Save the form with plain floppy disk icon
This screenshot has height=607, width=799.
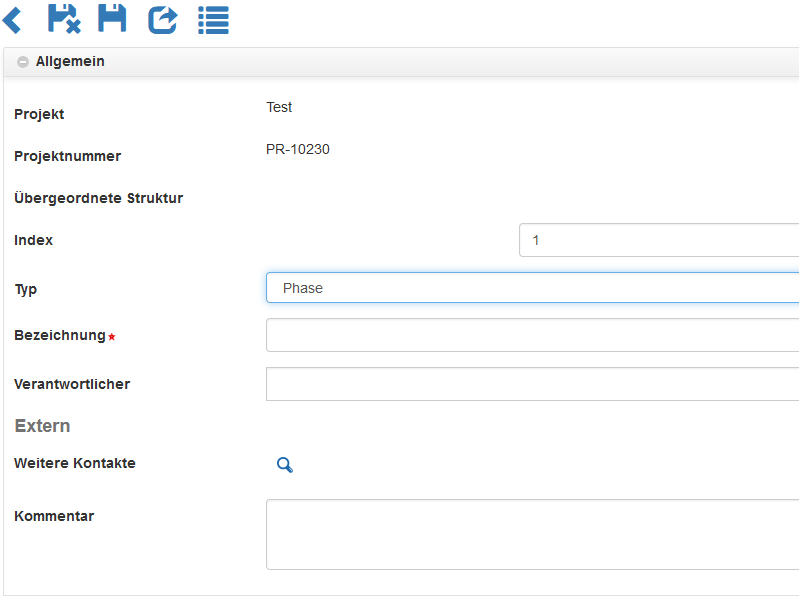pyautogui.click(x=112, y=18)
